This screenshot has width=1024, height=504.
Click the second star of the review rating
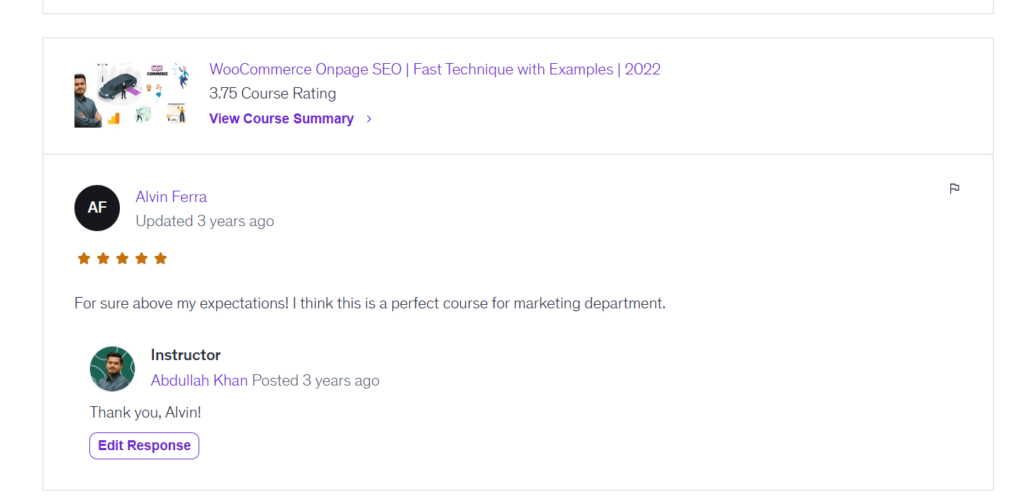click(103, 259)
